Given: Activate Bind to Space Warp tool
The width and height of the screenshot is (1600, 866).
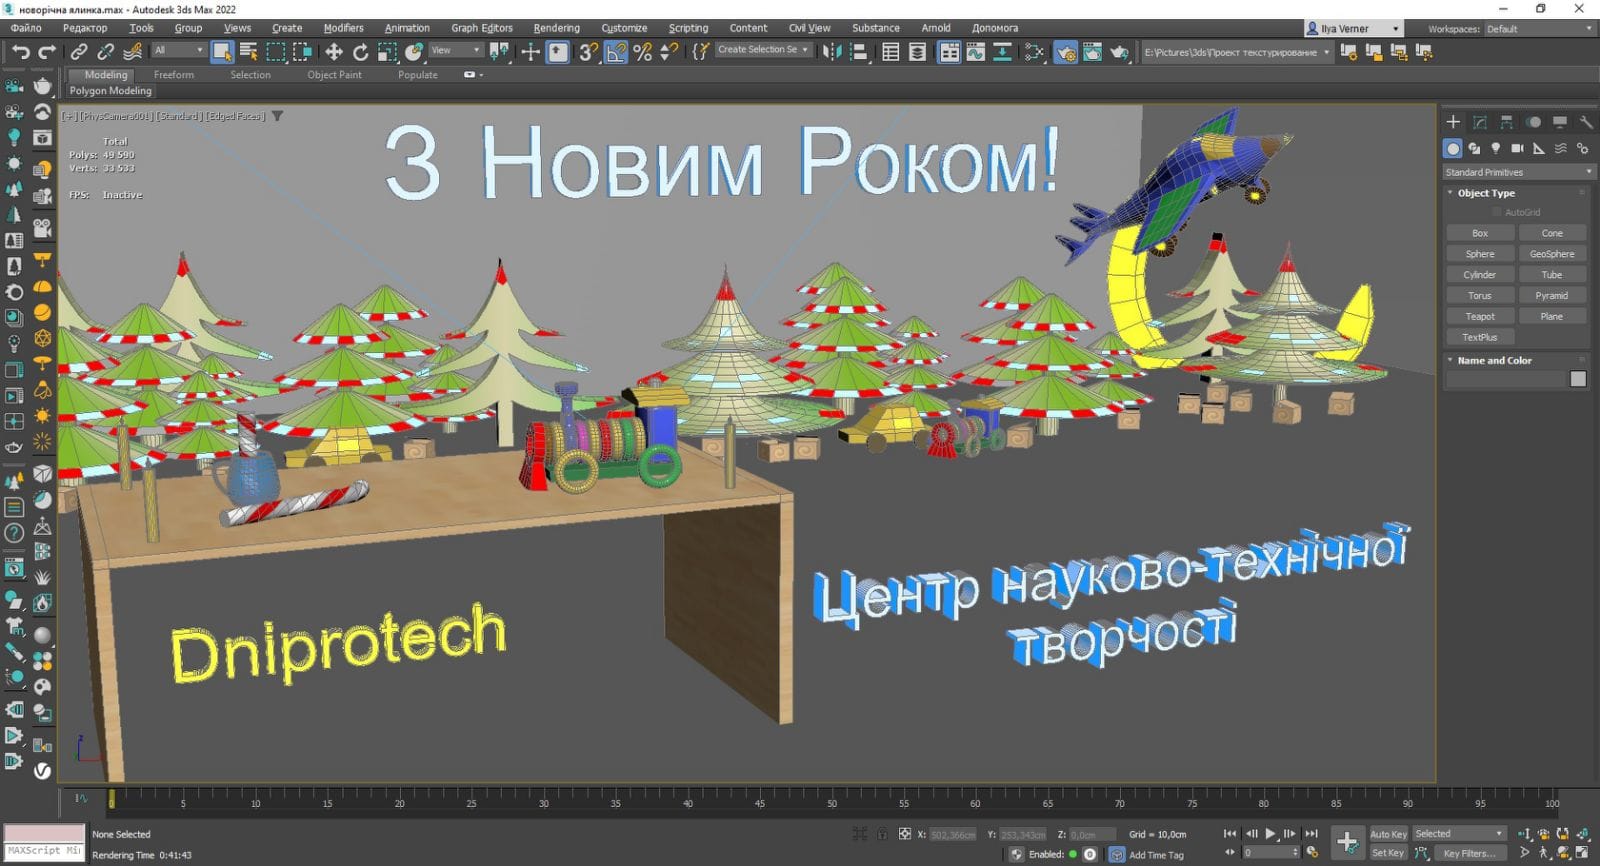Looking at the screenshot, I should [x=132, y=51].
